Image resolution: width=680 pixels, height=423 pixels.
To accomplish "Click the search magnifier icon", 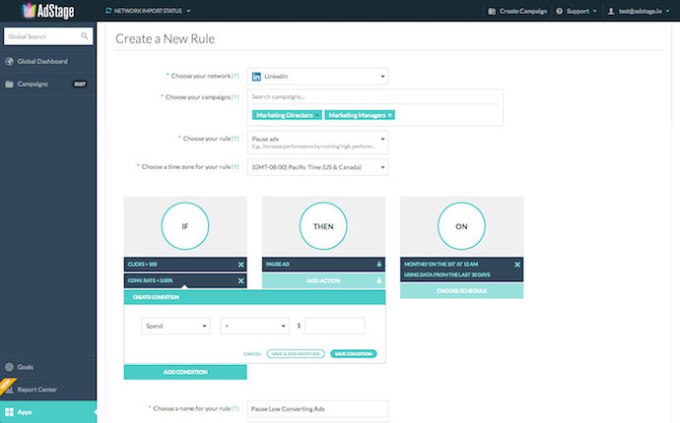I will click(84, 36).
